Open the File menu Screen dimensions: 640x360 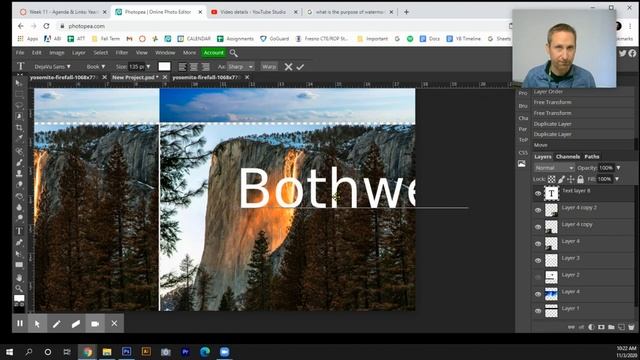pyautogui.click(x=20, y=53)
